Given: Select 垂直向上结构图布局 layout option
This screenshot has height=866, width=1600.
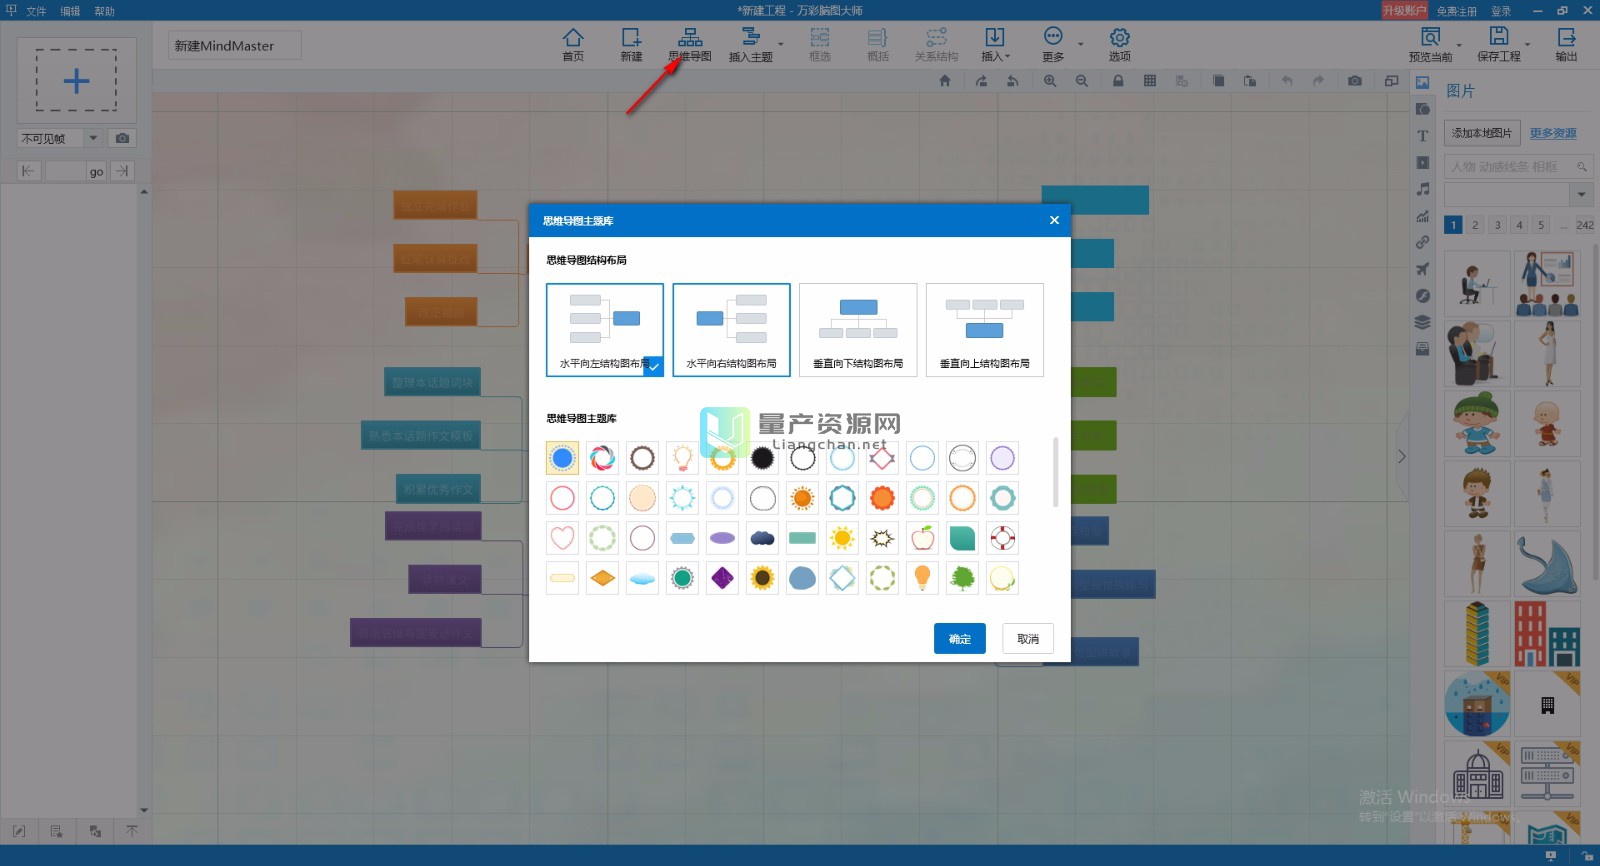Looking at the screenshot, I should point(985,330).
